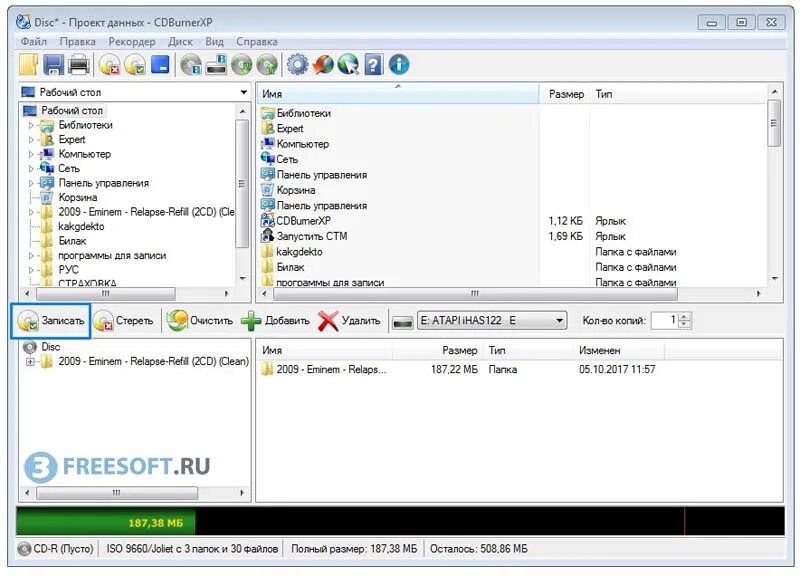800x576 pixels.
Task: Expand программы для записи tree folder
Action: click(31, 256)
